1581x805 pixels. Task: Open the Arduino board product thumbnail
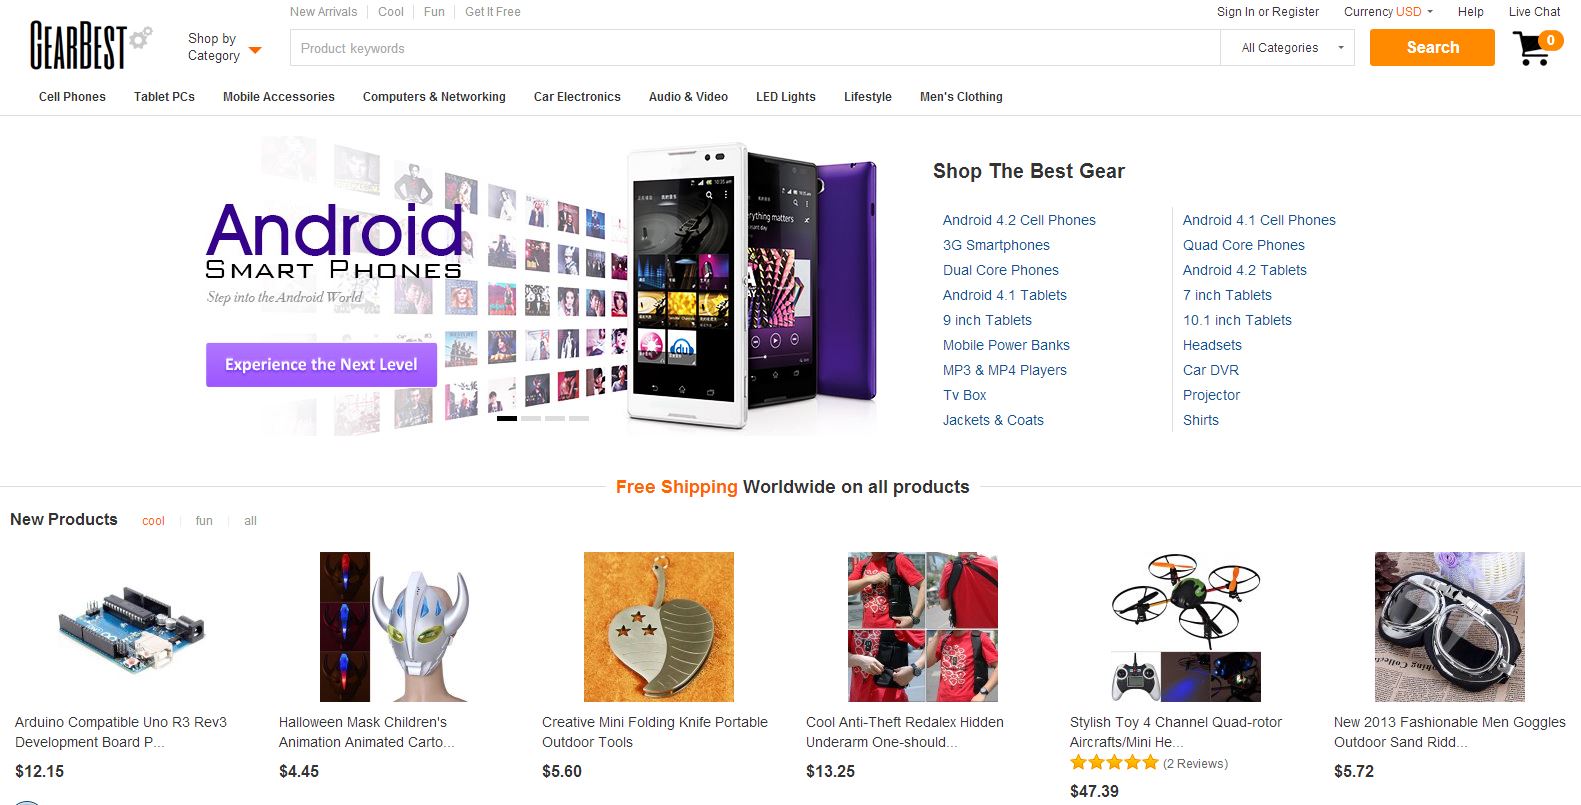coord(131,627)
